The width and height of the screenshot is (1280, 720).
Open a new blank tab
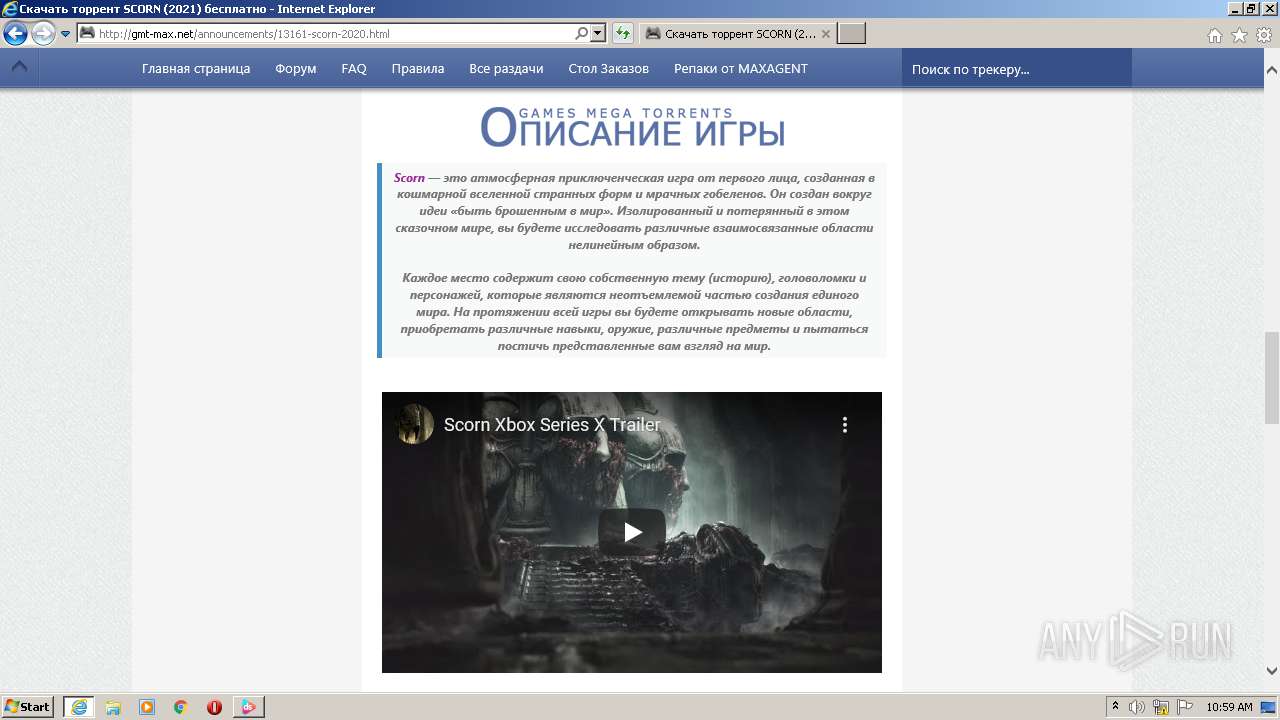click(851, 34)
